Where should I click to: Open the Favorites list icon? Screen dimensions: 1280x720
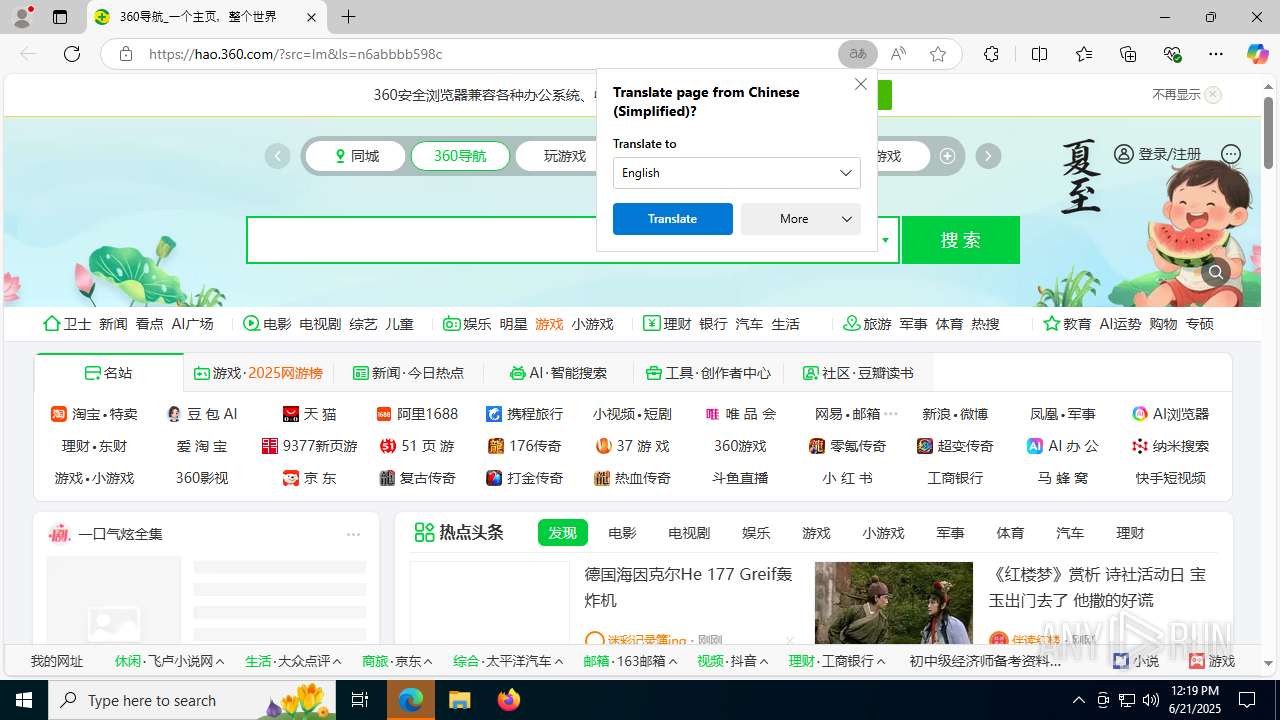coord(1084,54)
